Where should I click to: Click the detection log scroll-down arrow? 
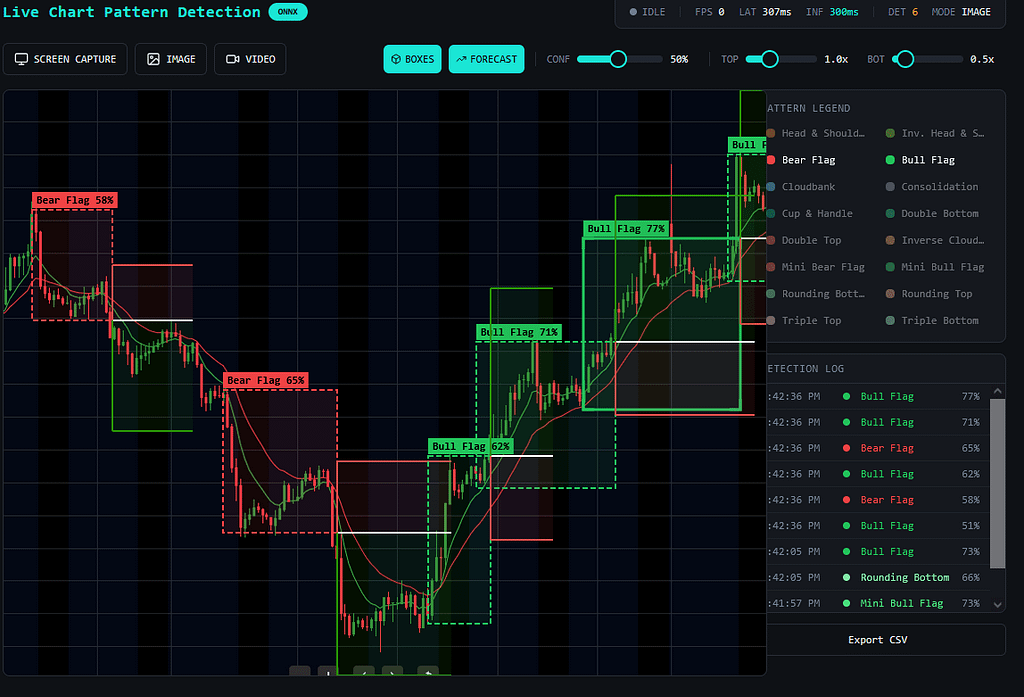pyautogui.click(x=997, y=604)
